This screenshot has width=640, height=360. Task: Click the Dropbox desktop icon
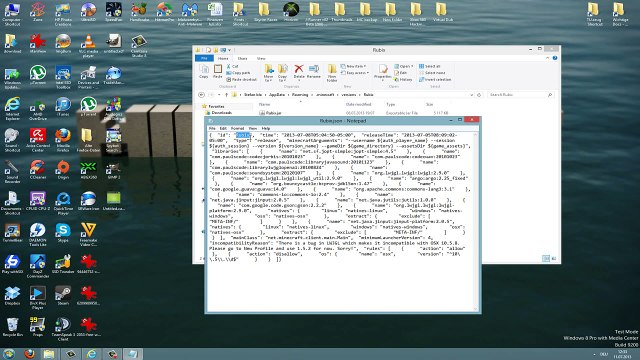tap(12, 296)
